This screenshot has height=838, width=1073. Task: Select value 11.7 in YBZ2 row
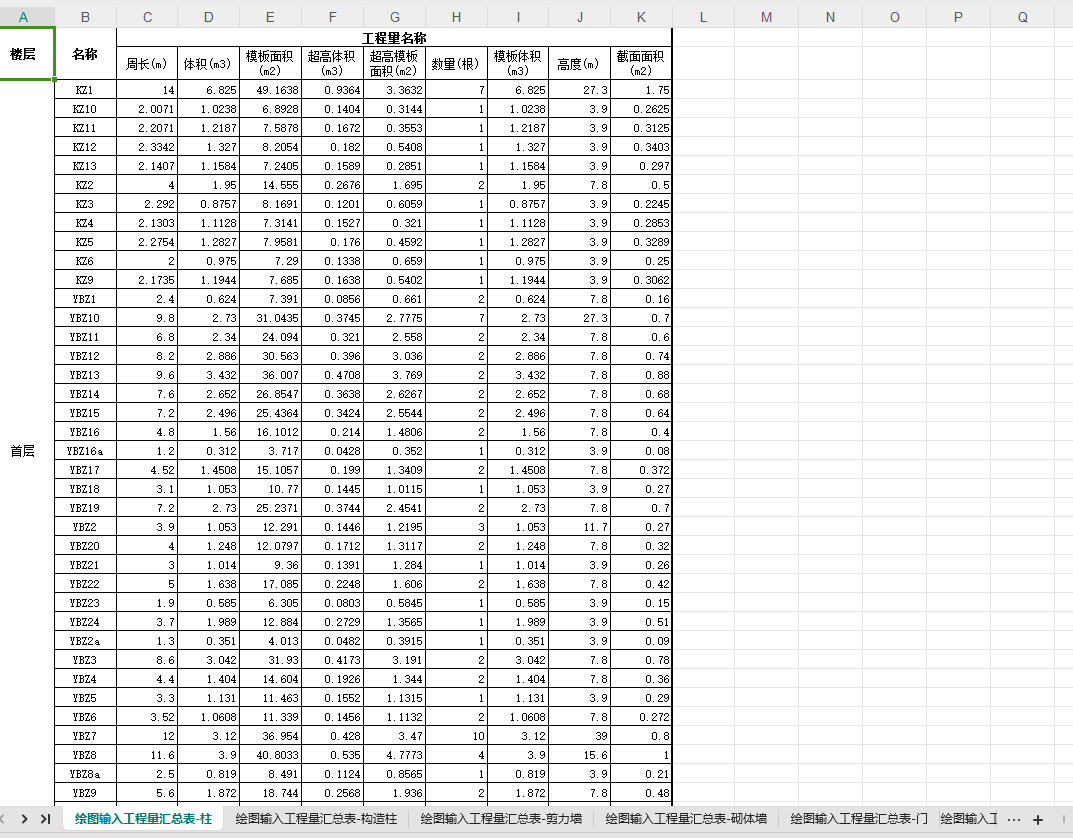click(580, 527)
